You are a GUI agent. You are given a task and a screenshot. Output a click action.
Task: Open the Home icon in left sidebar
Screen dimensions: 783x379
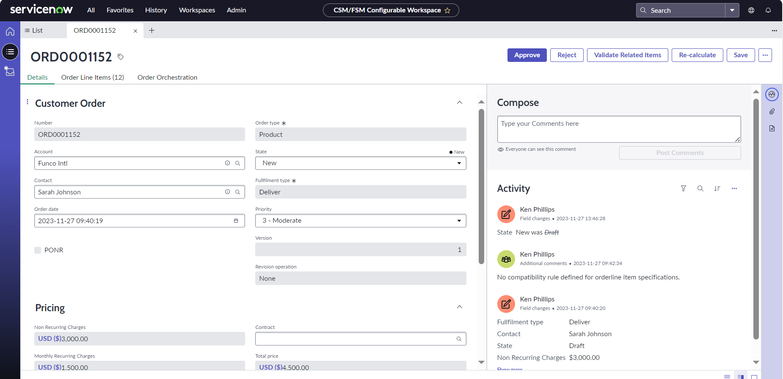(x=10, y=31)
